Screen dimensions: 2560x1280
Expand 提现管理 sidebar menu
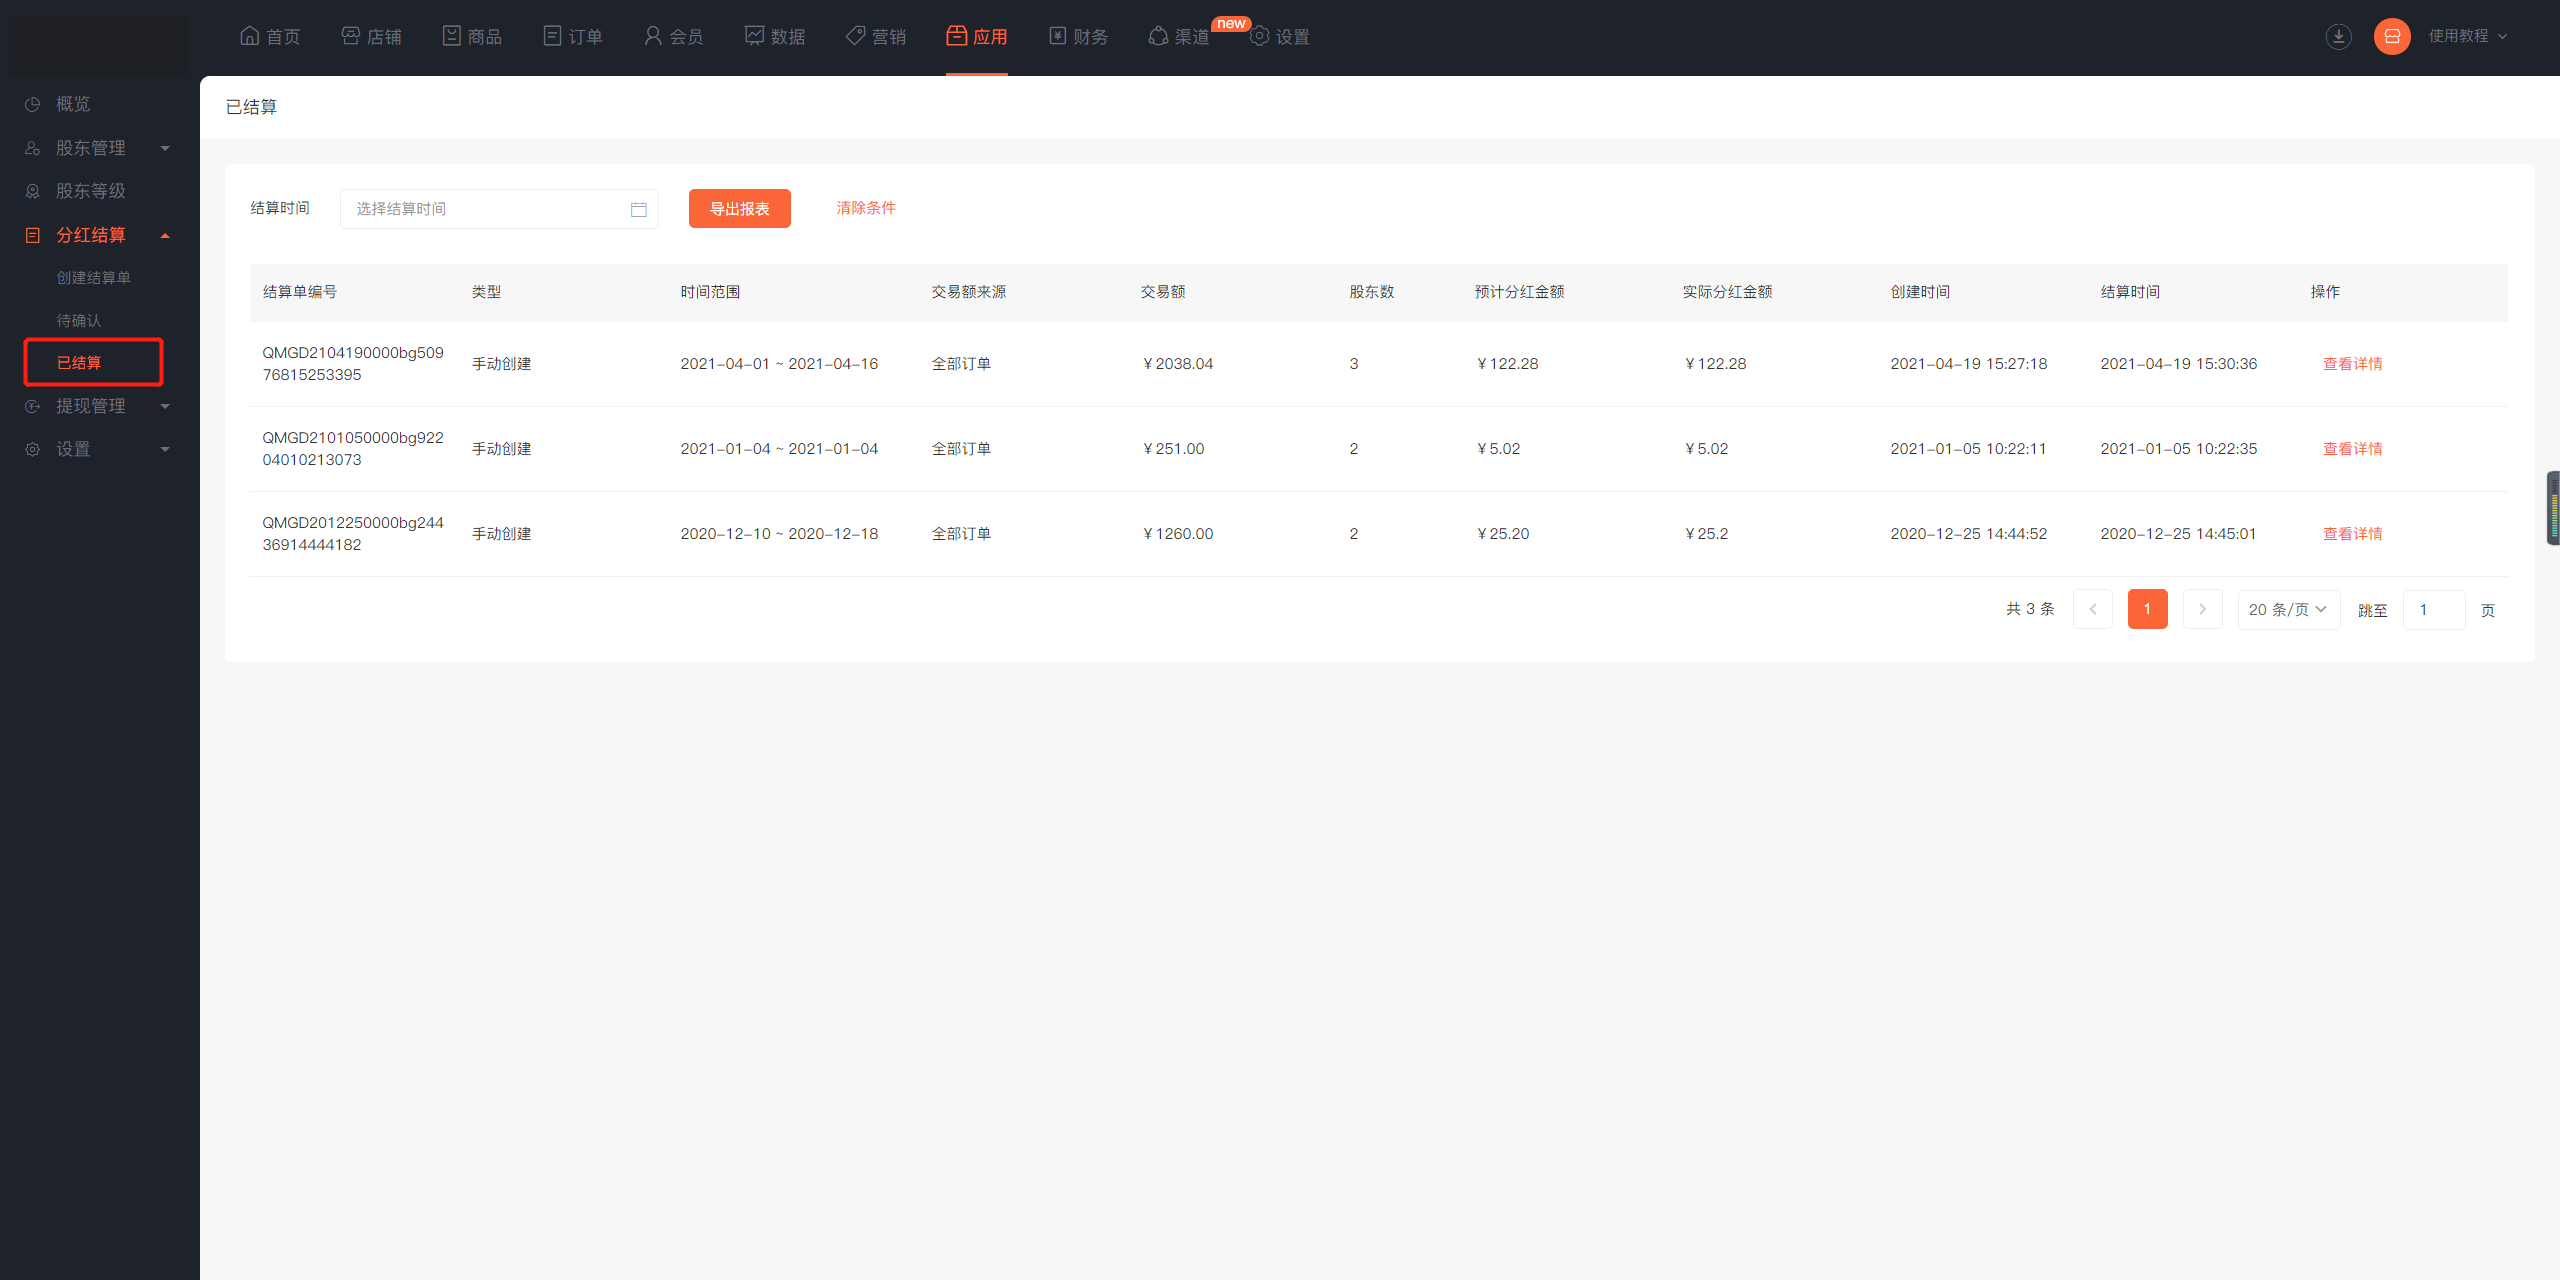click(100, 406)
